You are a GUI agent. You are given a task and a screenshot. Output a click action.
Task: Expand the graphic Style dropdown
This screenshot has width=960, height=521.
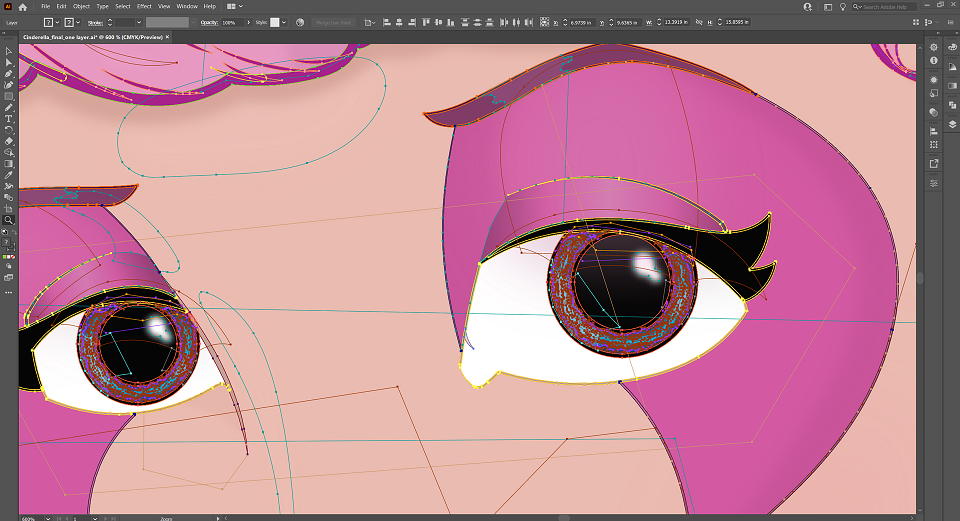[283, 23]
